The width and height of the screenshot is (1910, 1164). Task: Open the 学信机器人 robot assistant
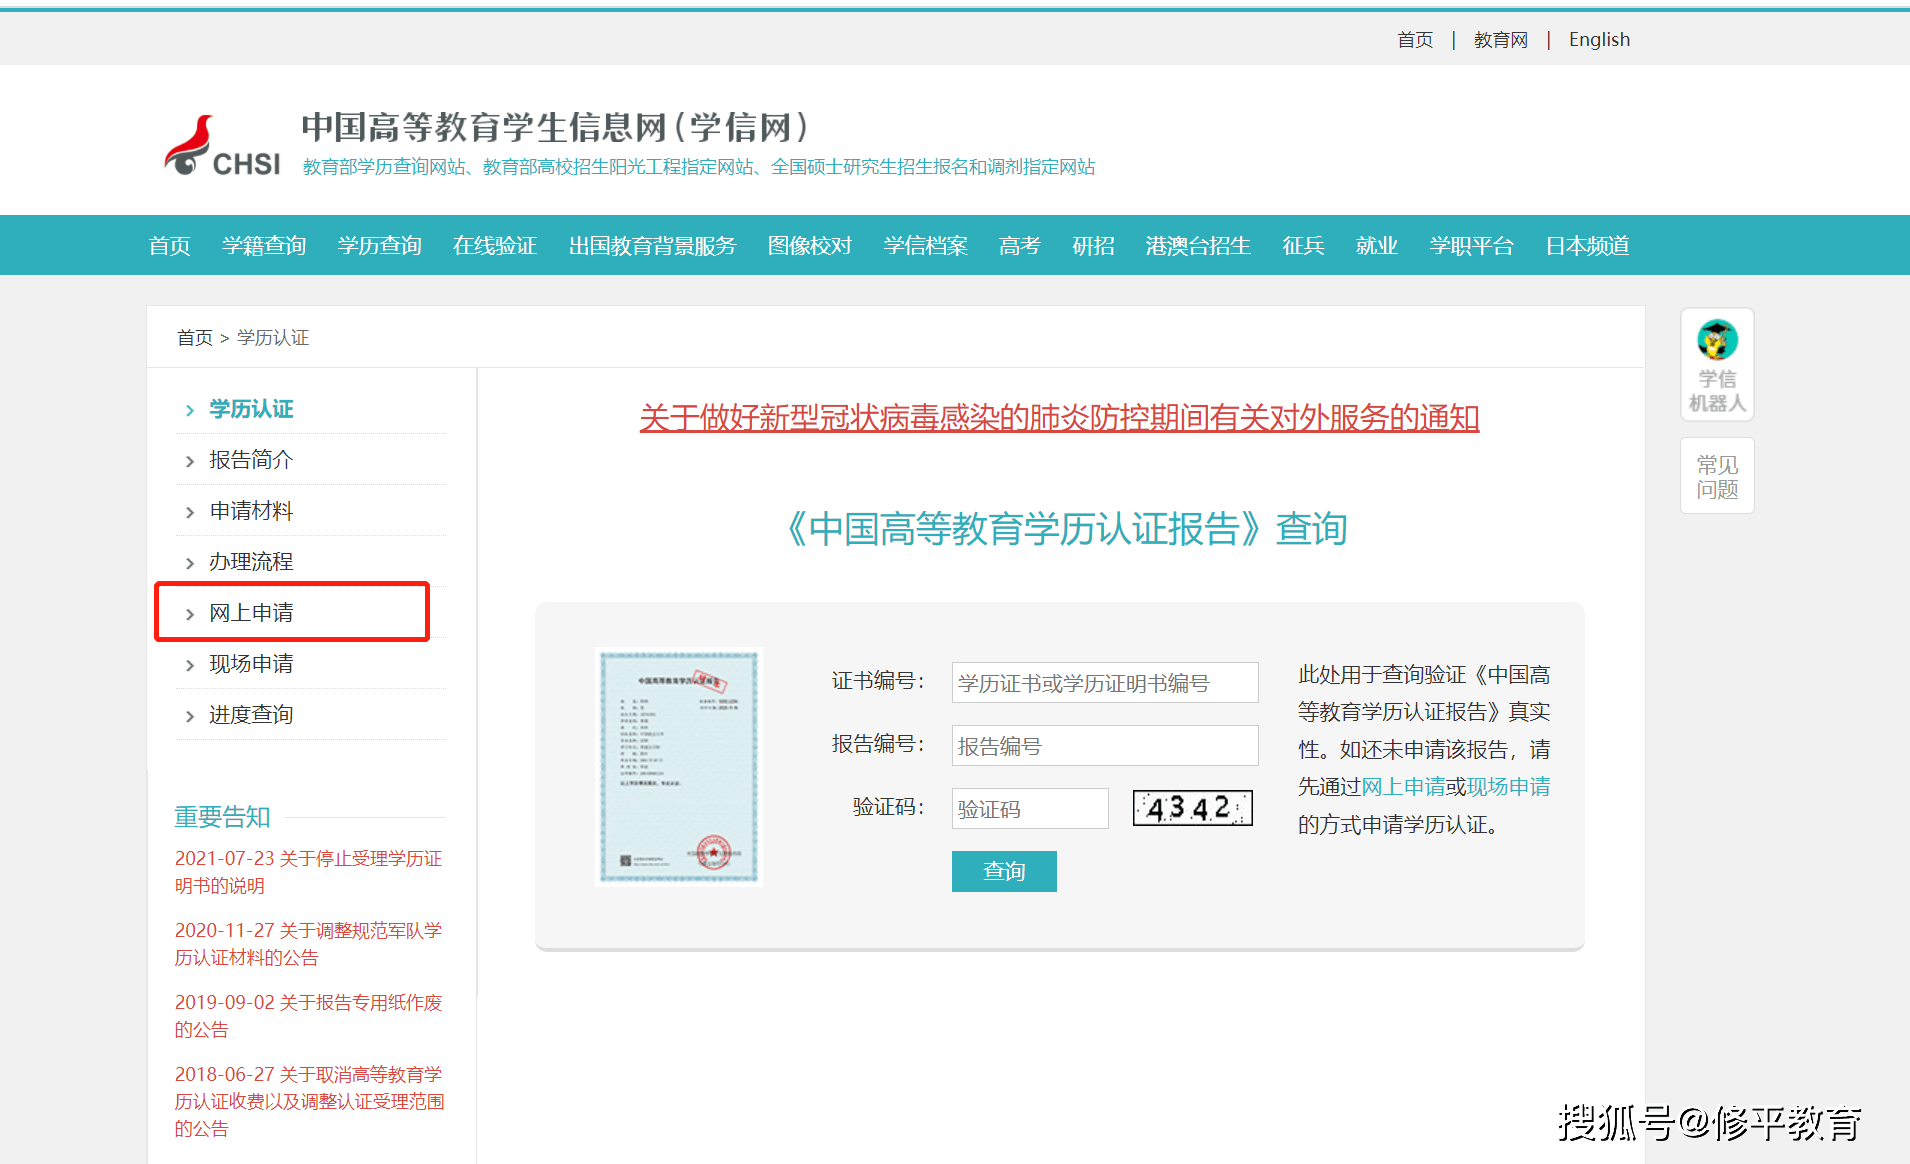pyautogui.click(x=1717, y=365)
